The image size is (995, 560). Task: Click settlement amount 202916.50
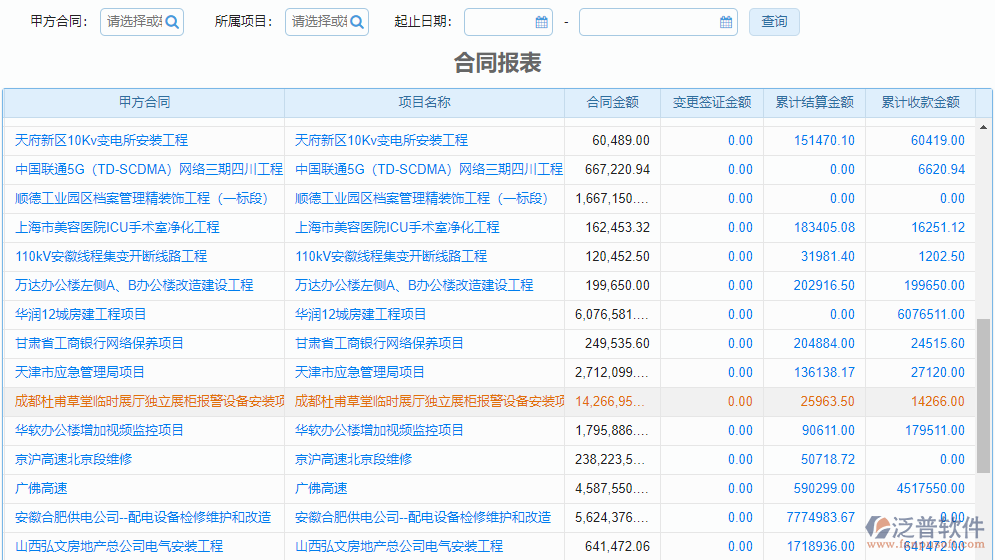click(x=824, y=286)
